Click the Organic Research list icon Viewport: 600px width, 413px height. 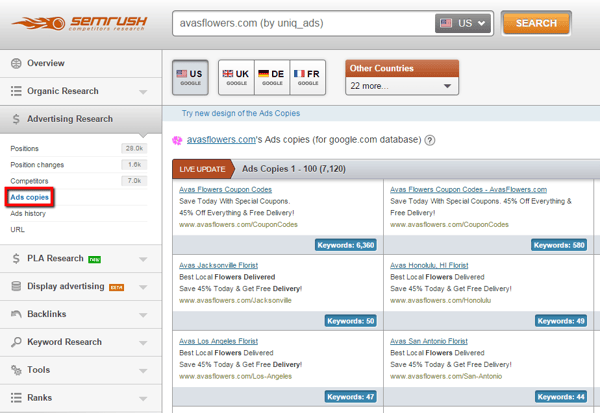[x=16, y=91]
